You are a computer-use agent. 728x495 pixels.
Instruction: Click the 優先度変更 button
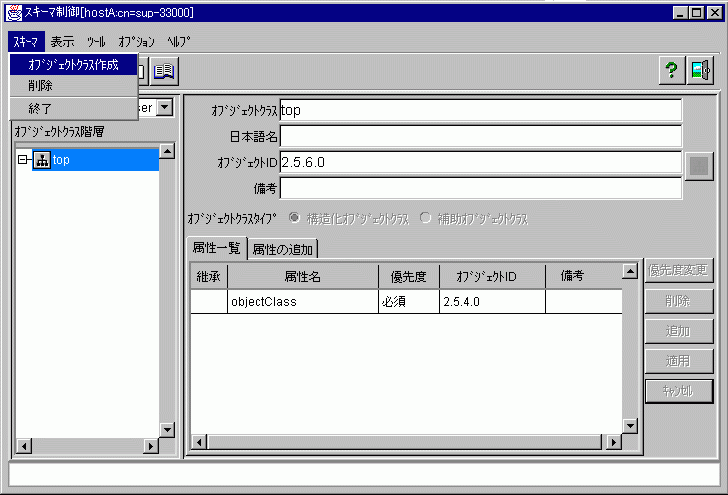678,271
